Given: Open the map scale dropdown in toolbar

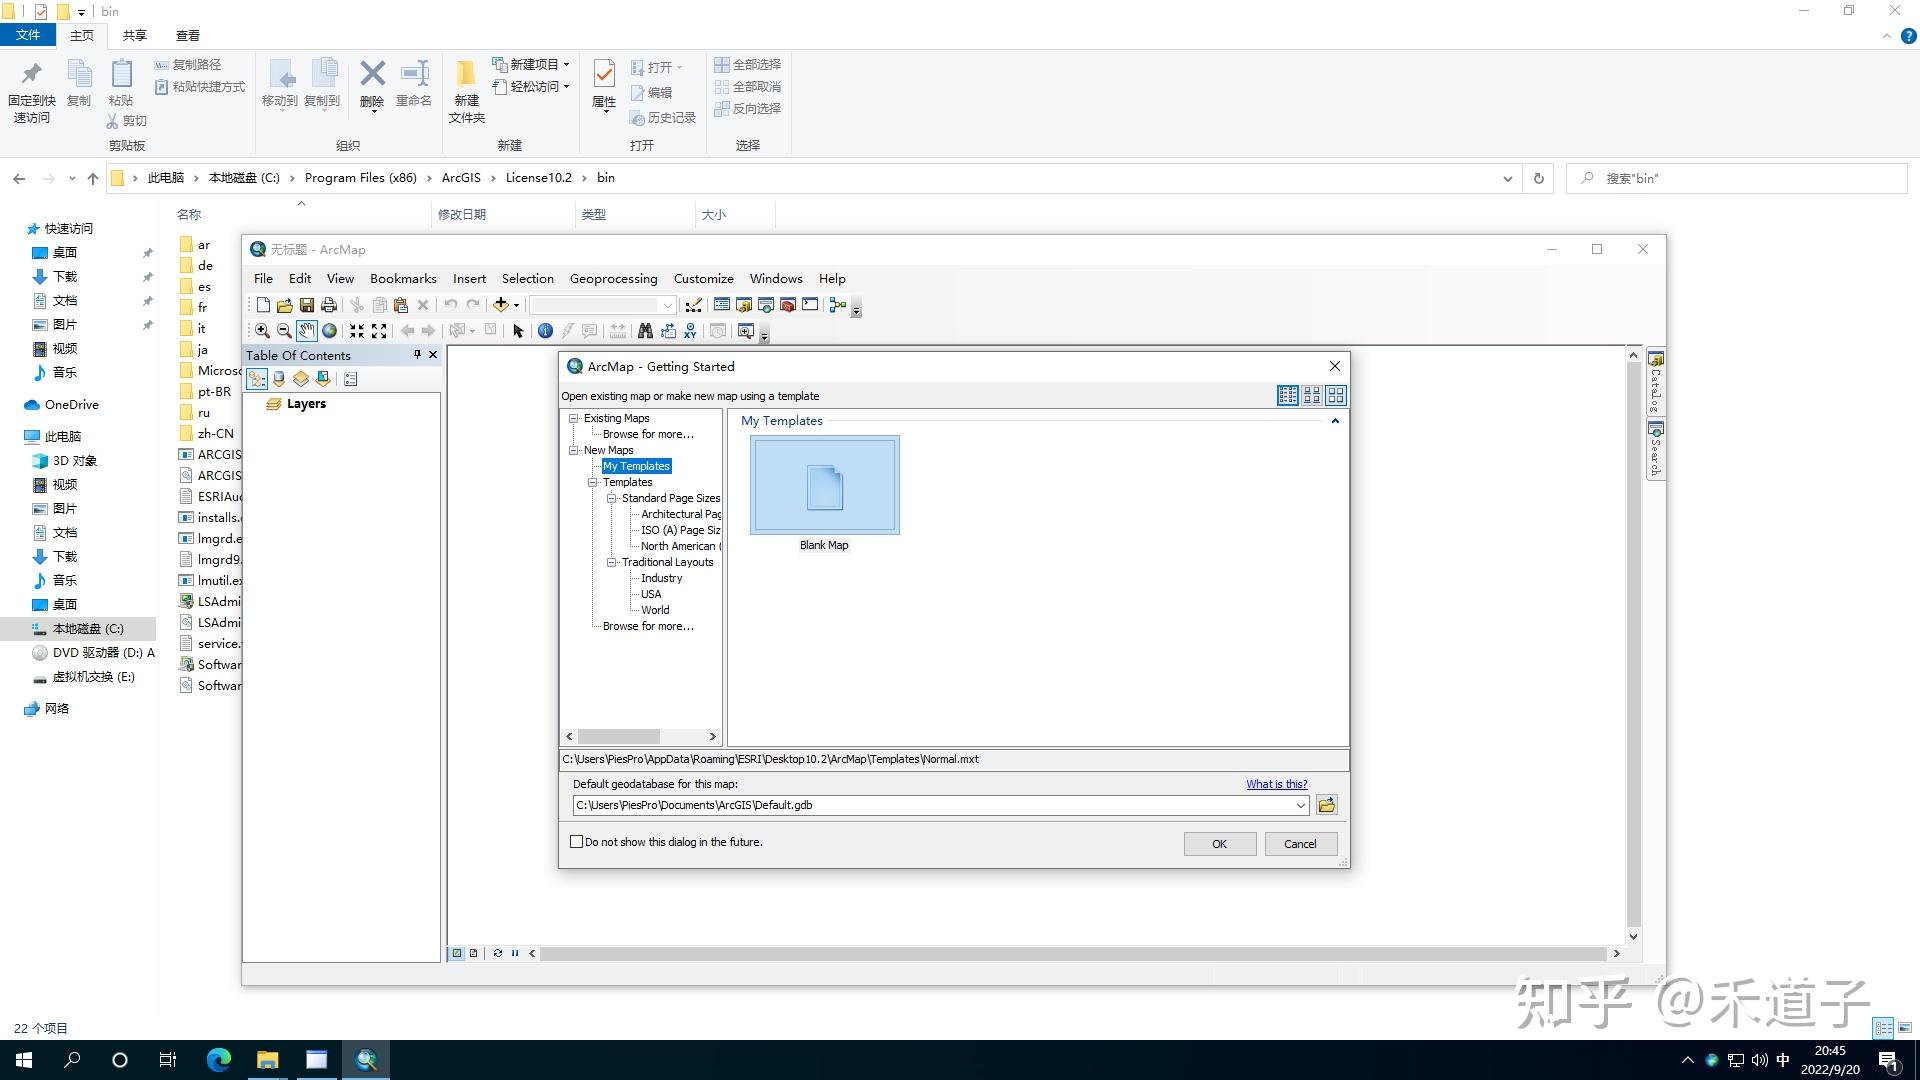Looking at the screenshot, I should click(667, 305).
